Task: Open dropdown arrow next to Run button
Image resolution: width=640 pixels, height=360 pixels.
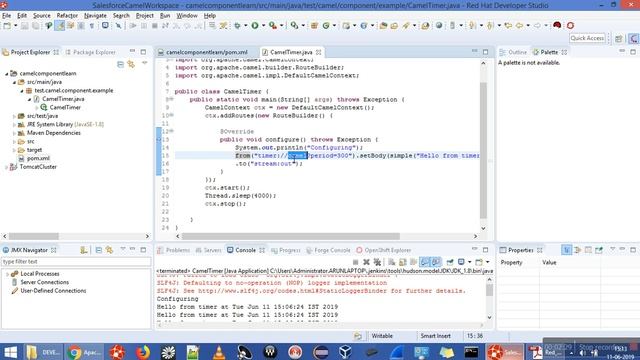Action: (263, 26)
